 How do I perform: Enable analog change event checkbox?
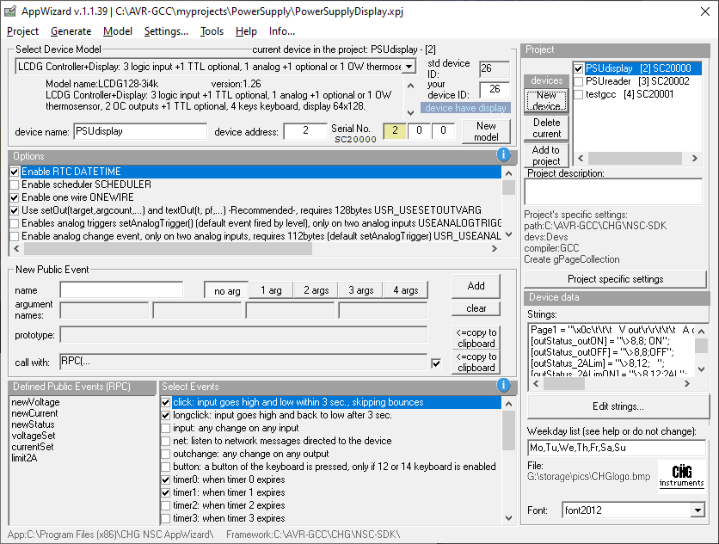tap(14, 236)
